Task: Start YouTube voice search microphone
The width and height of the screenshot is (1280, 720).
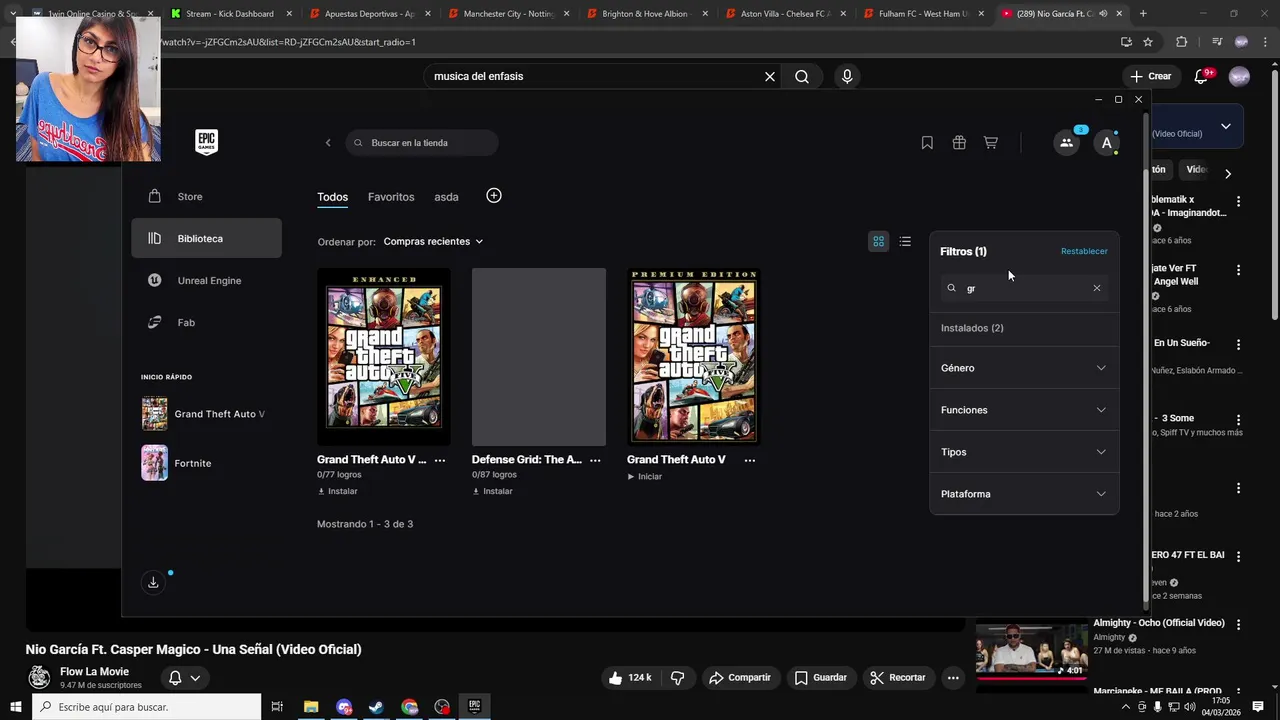Action: tap(847, 77)
